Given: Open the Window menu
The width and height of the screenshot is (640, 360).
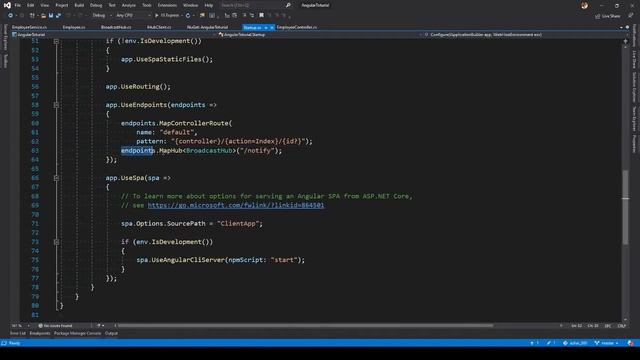Looking at the screenshot, I should pyautogui.click(x=190, y=5).
